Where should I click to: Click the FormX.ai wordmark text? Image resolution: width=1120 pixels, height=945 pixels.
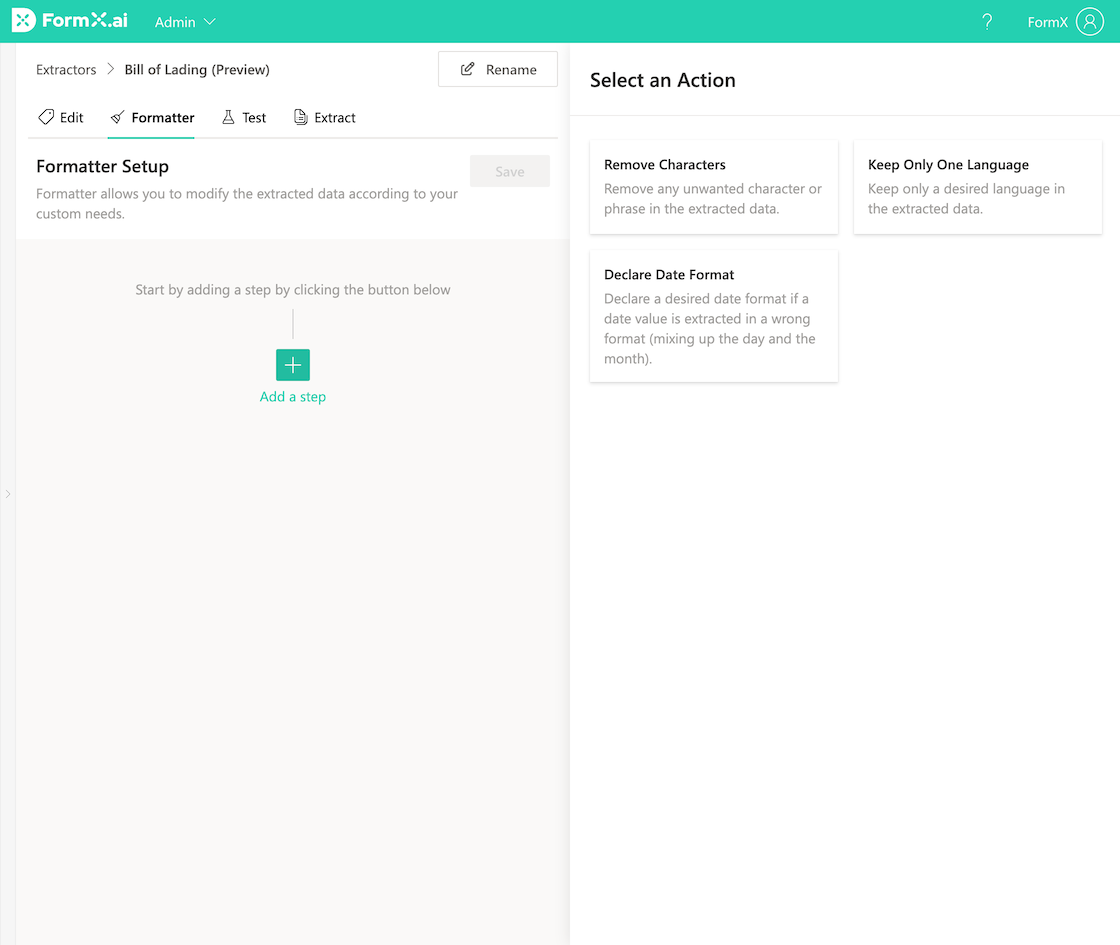coord(85,21)
